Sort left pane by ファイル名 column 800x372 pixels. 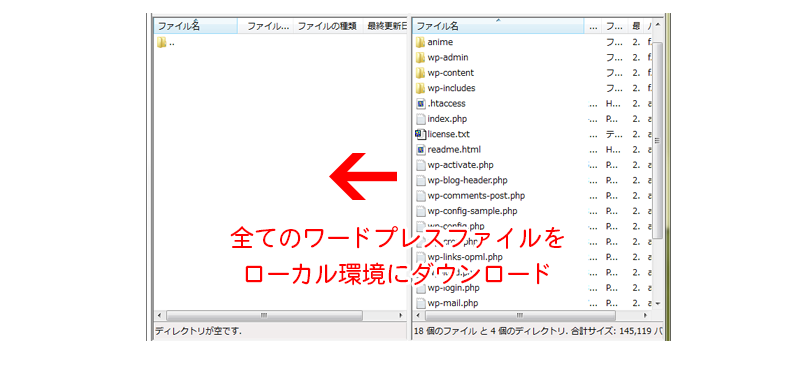pos(196,26)
